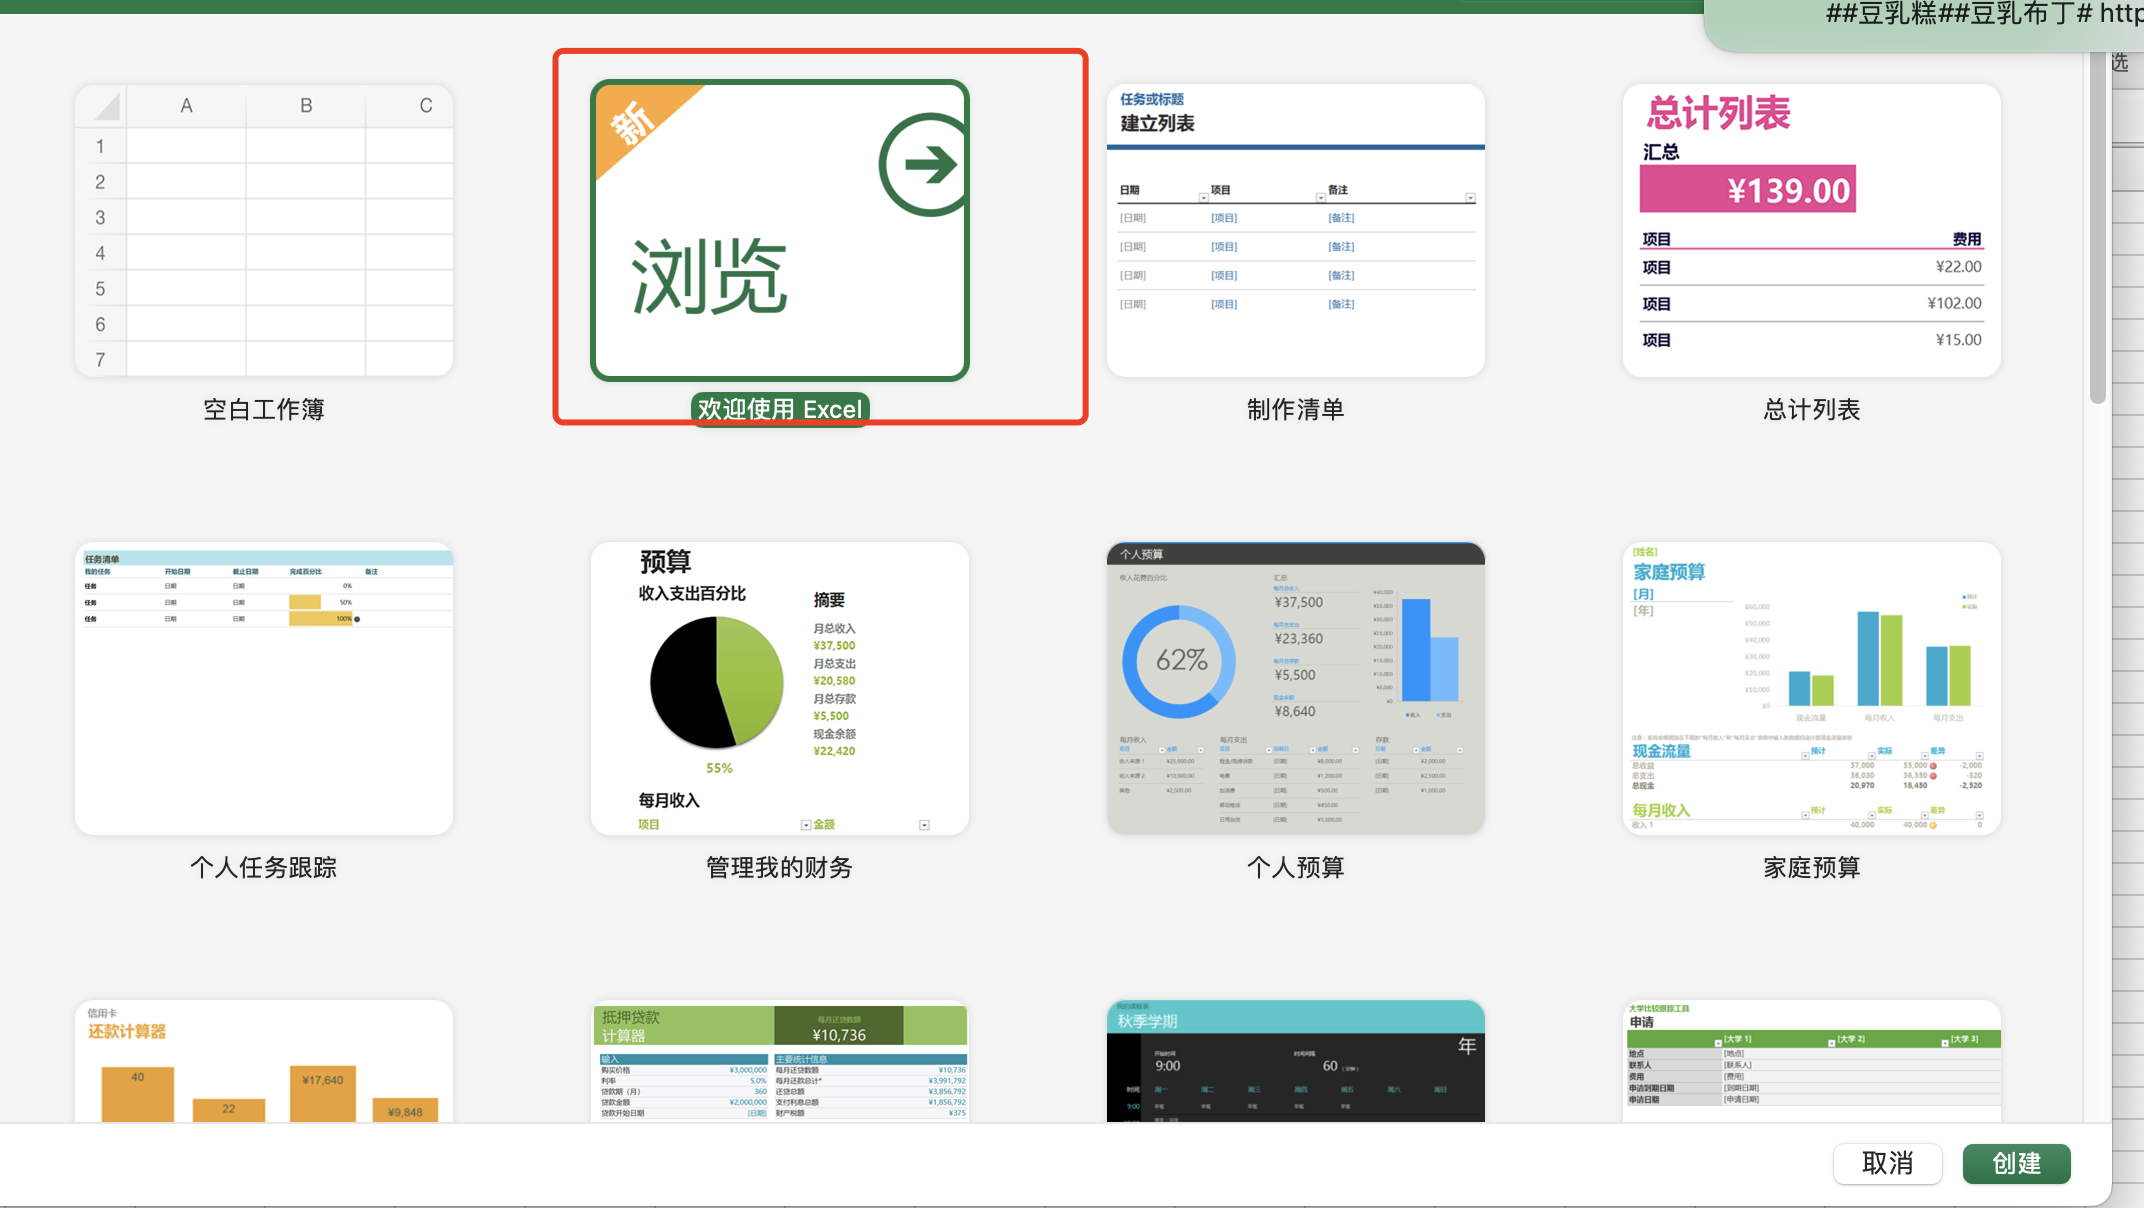
Task: Click the 空白工作簿 label
Action: point(264,409)
